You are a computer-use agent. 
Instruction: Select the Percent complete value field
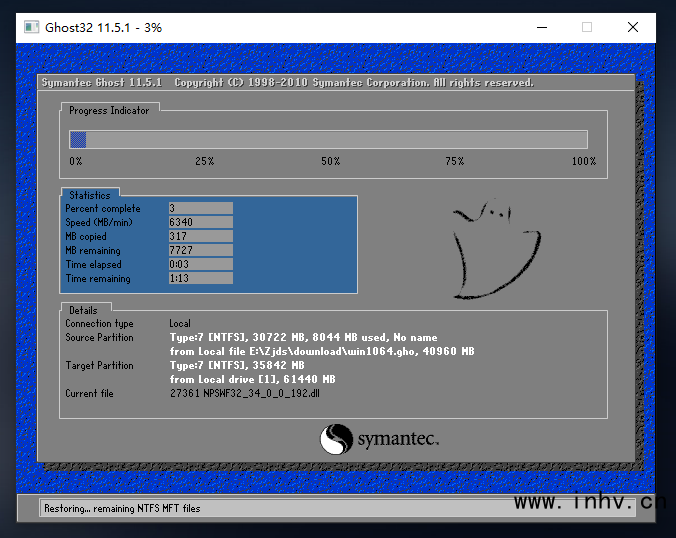(x=200, y=208)
